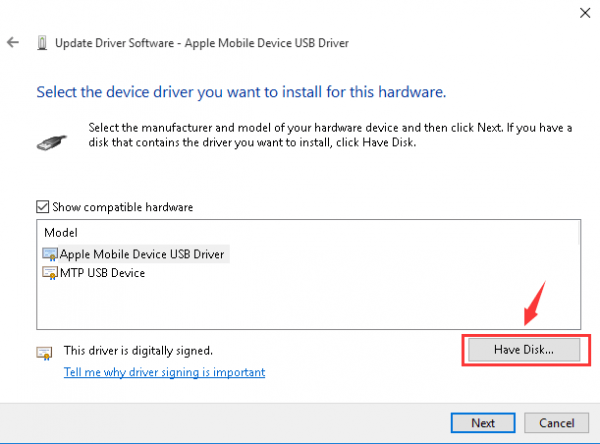This screenshot has height=444, width=600.
Task: Cancel the driver update
Action: (x=549, y=422)
